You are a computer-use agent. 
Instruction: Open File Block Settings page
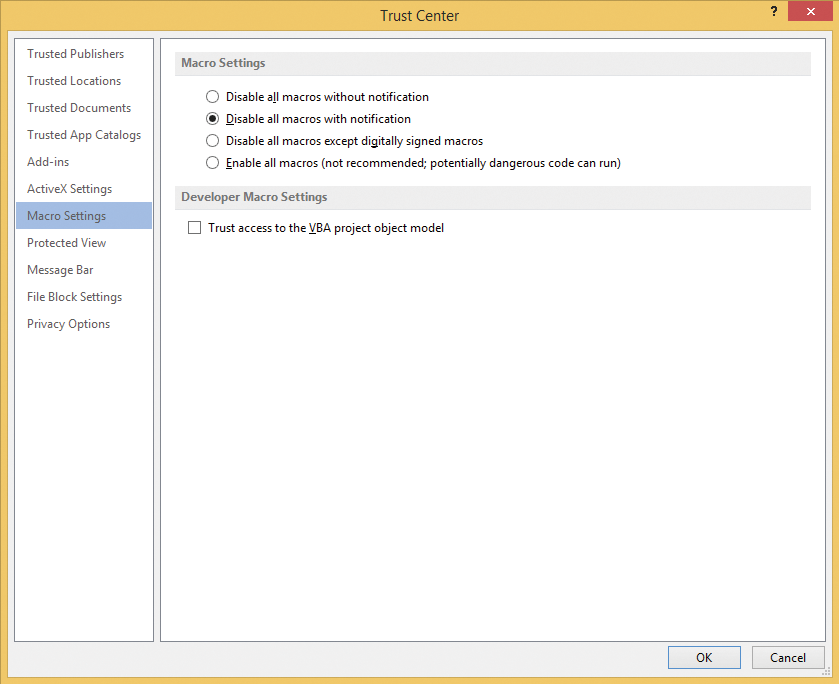coord(73,296)
